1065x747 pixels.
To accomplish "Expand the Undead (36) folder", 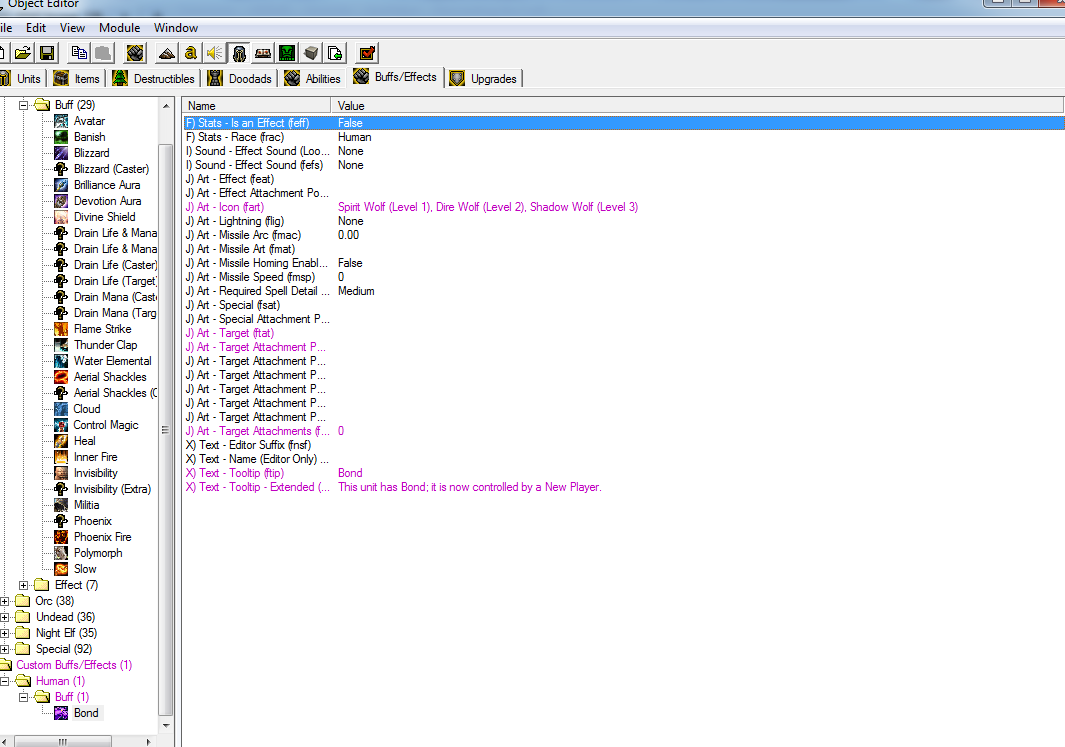I will [x=5, y=617].
